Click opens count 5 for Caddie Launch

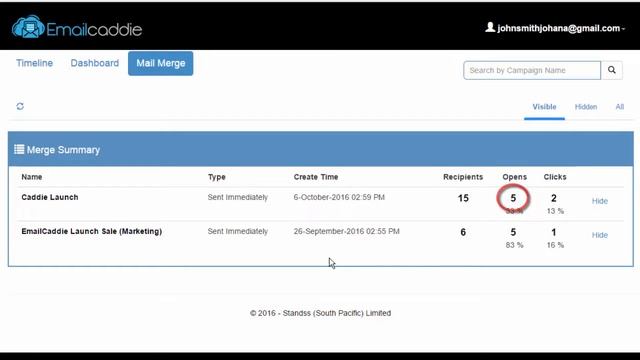513,198
